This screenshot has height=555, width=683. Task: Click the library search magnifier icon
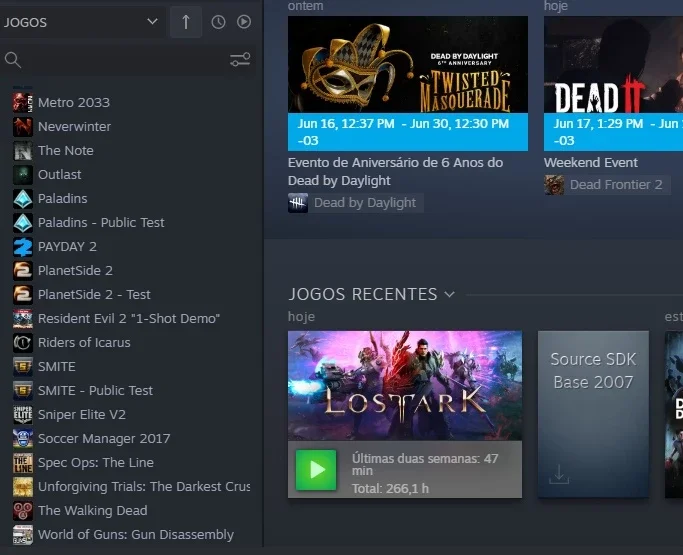(13, 60)
